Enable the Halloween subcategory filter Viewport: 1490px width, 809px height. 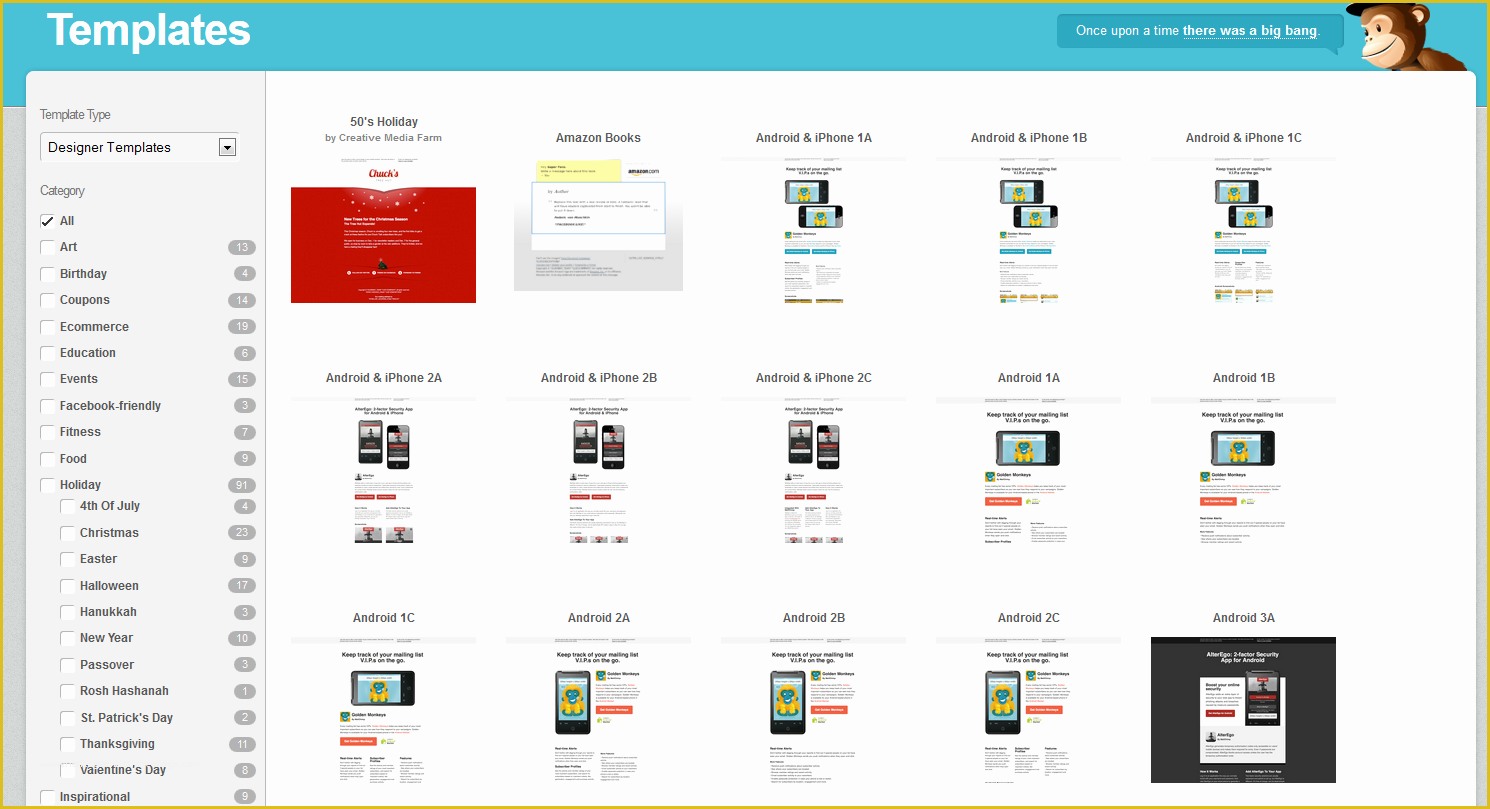pos(67,586)
